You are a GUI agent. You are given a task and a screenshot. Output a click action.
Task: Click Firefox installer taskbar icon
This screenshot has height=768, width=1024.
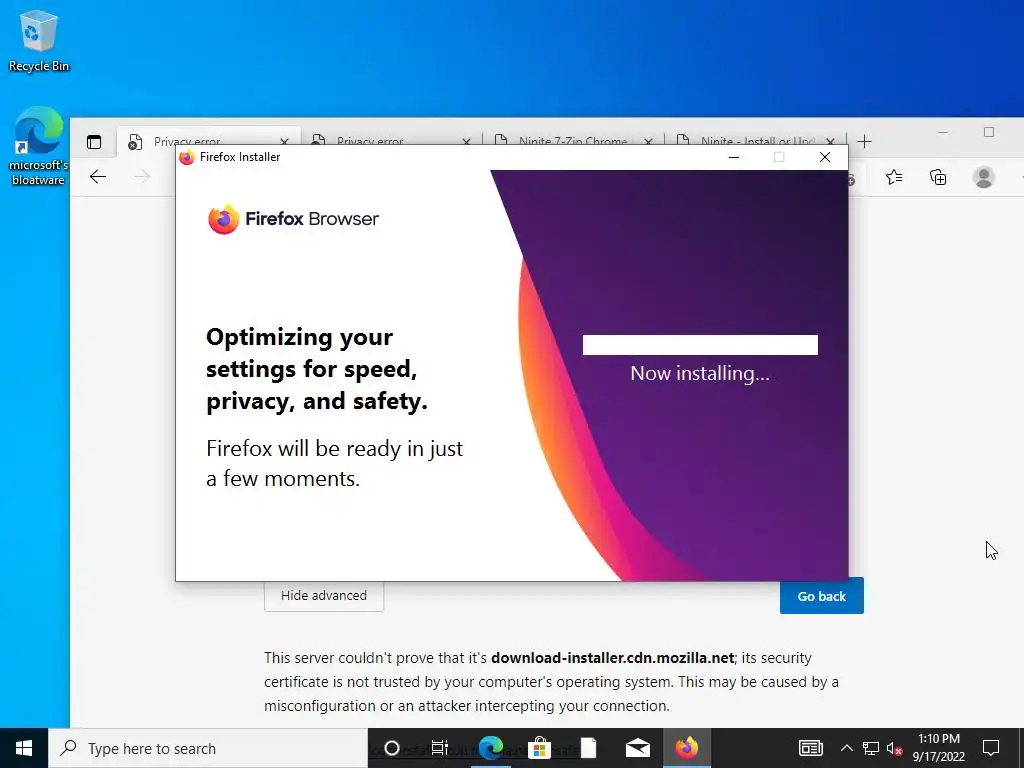[x=686, y=748]
